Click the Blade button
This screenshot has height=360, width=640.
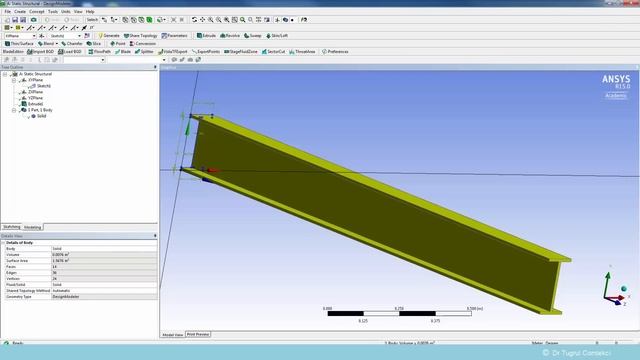[123, 52]
